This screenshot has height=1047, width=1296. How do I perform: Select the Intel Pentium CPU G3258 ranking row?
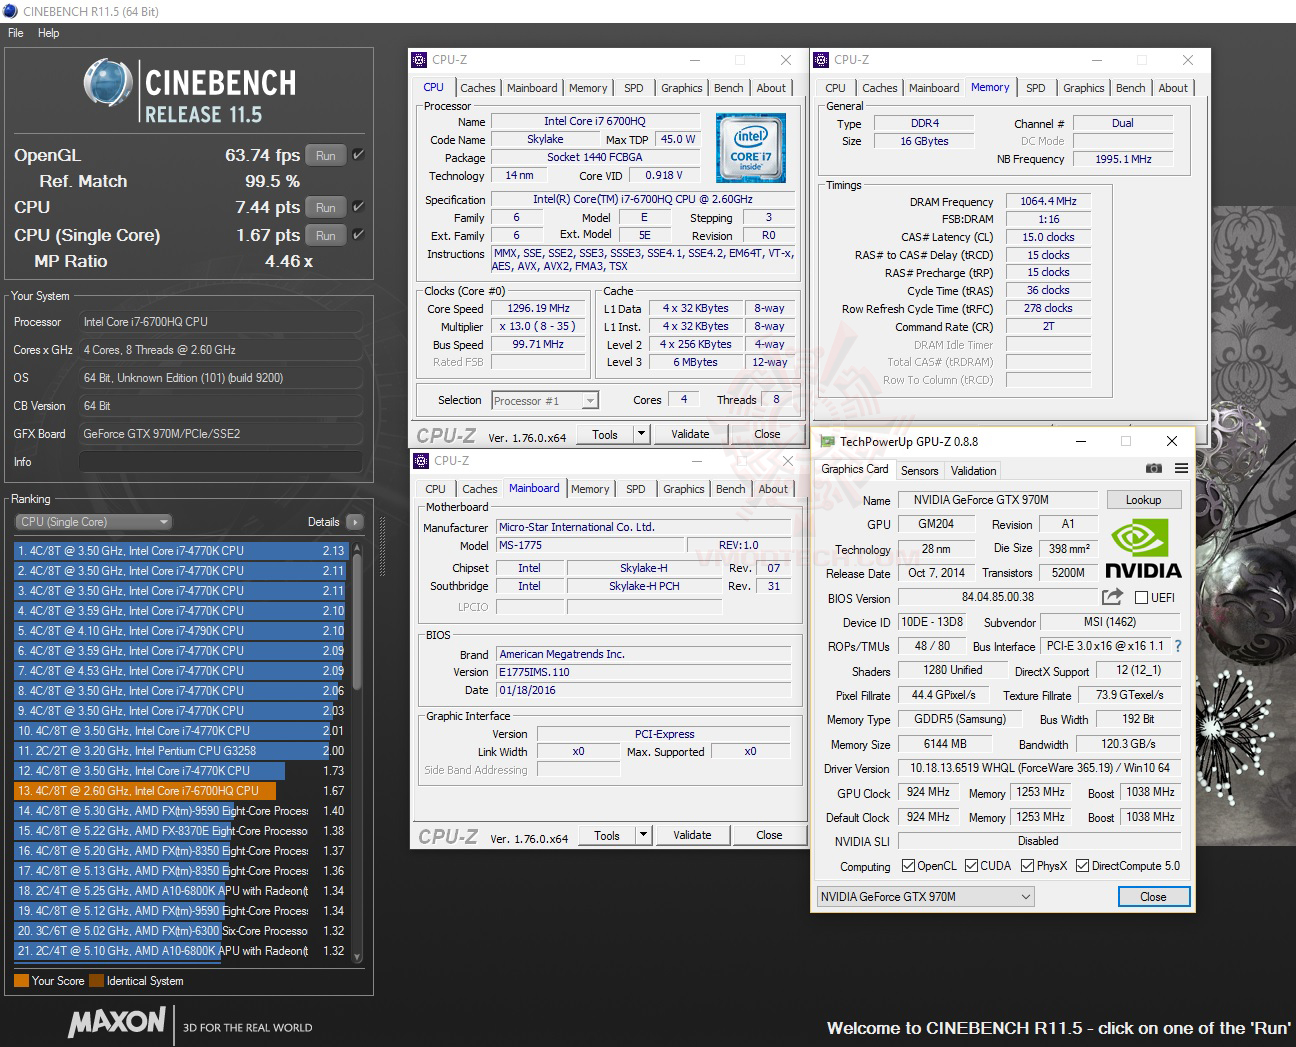tap(180, 750)
